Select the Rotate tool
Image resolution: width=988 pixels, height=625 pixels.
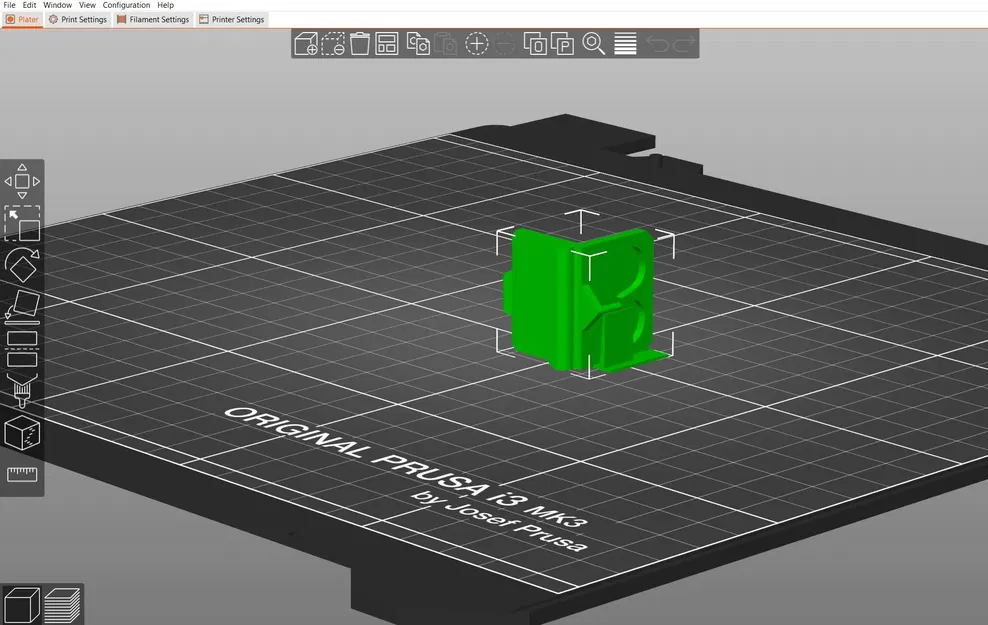click(x=22, y=266)
